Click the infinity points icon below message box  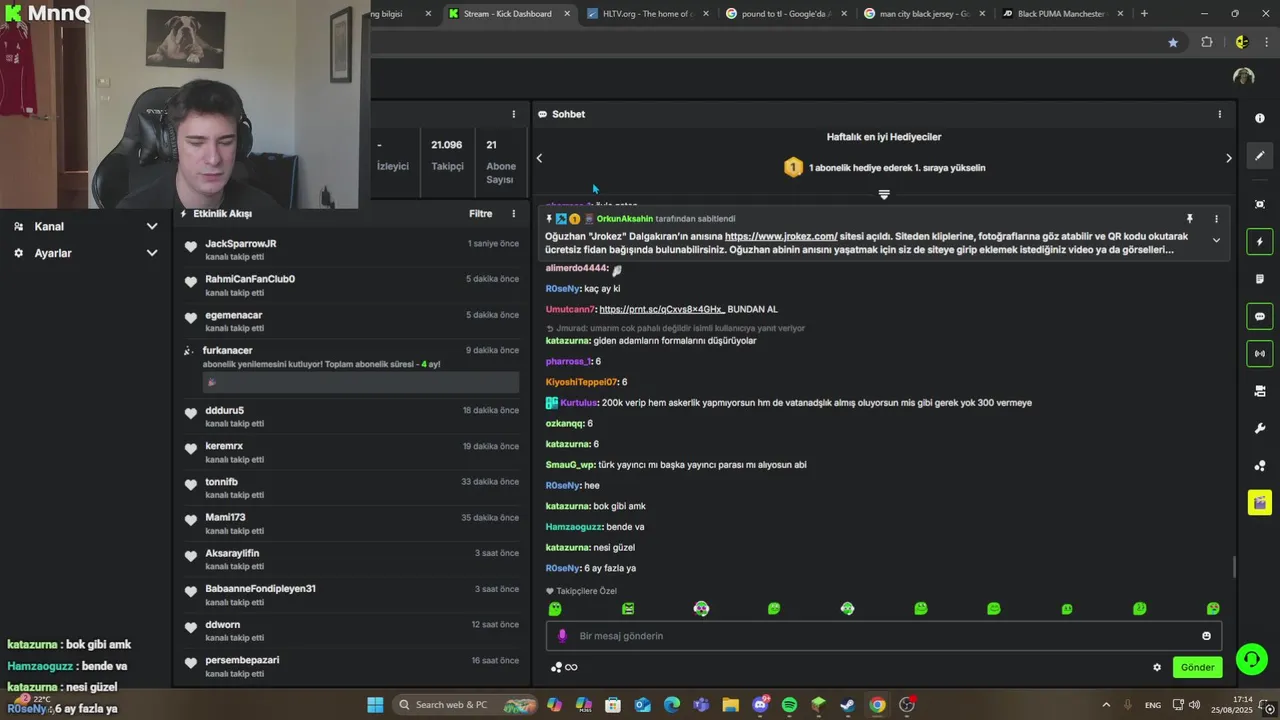coord(571,667)
